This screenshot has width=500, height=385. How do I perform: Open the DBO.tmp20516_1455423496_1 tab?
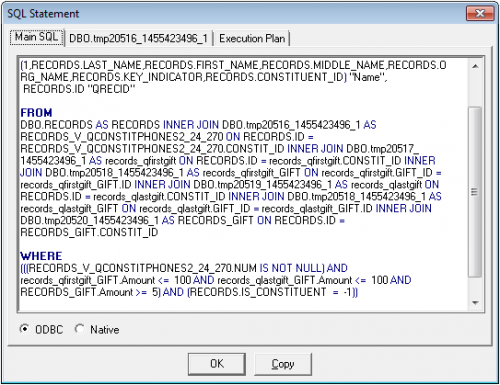[x=138, y=39]
